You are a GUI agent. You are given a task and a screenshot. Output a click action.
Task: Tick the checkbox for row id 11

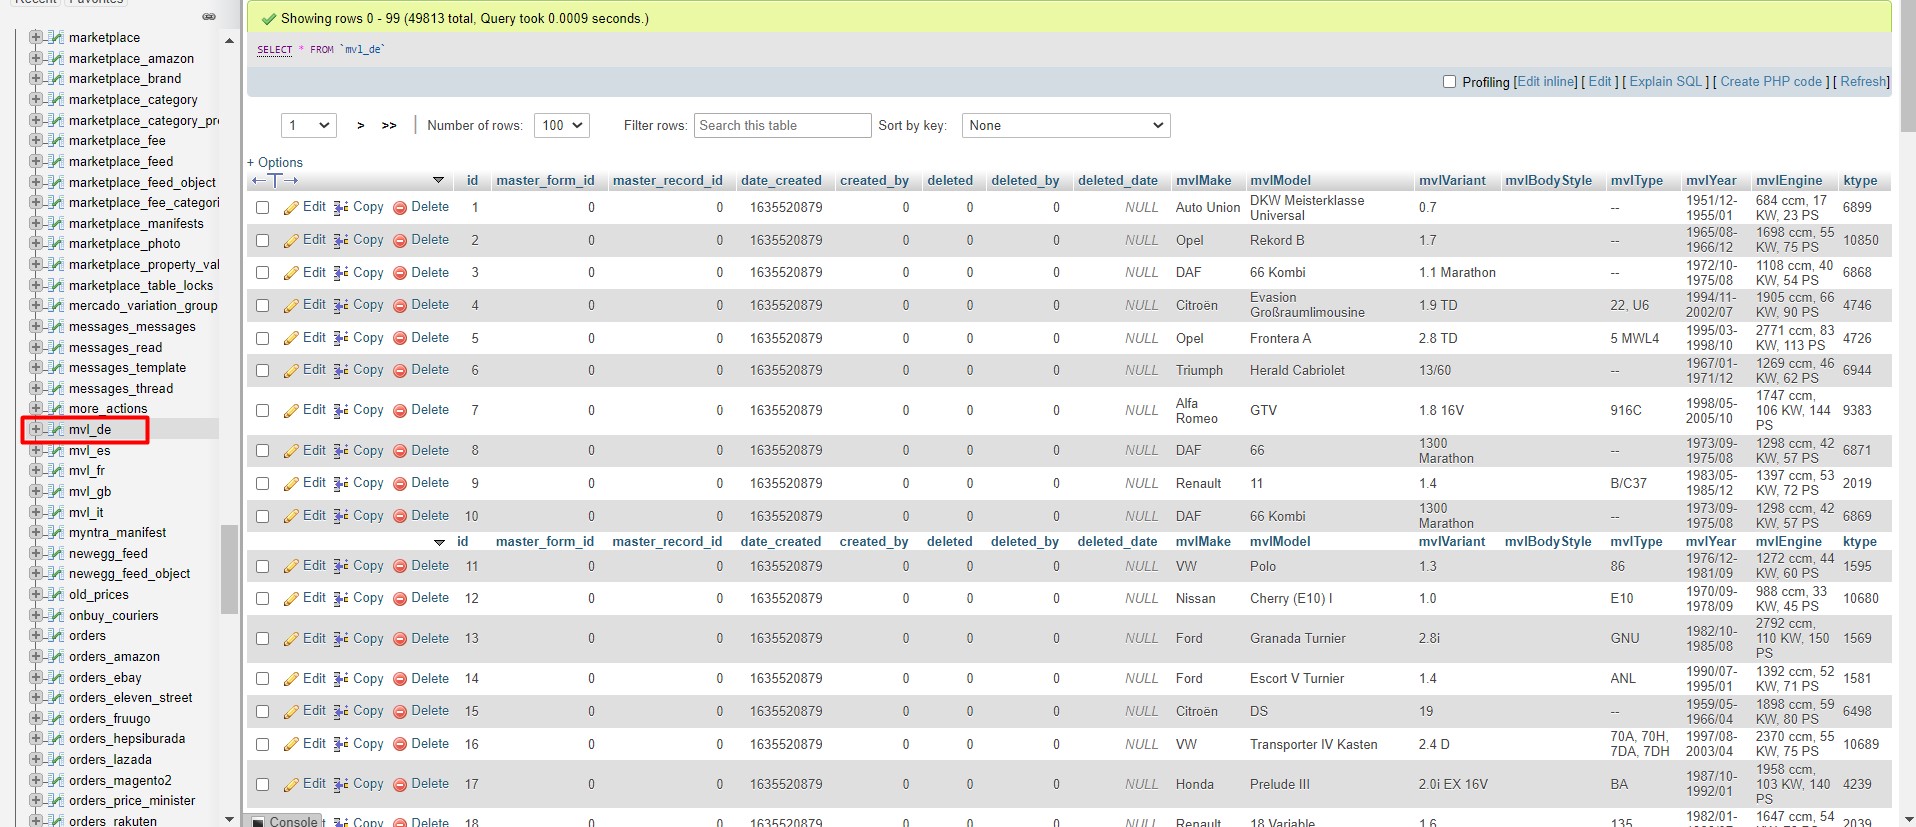pyautogui.click(x=263, y=566)
